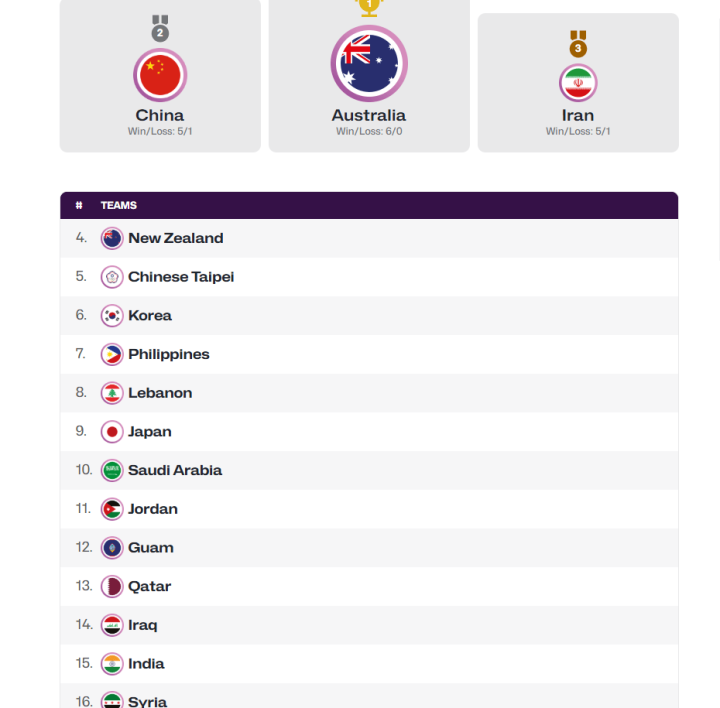Image resolution: width=720 pixels, height=708 pixels.
Task: Click the Guam flag icon
Action: [112, 548]
